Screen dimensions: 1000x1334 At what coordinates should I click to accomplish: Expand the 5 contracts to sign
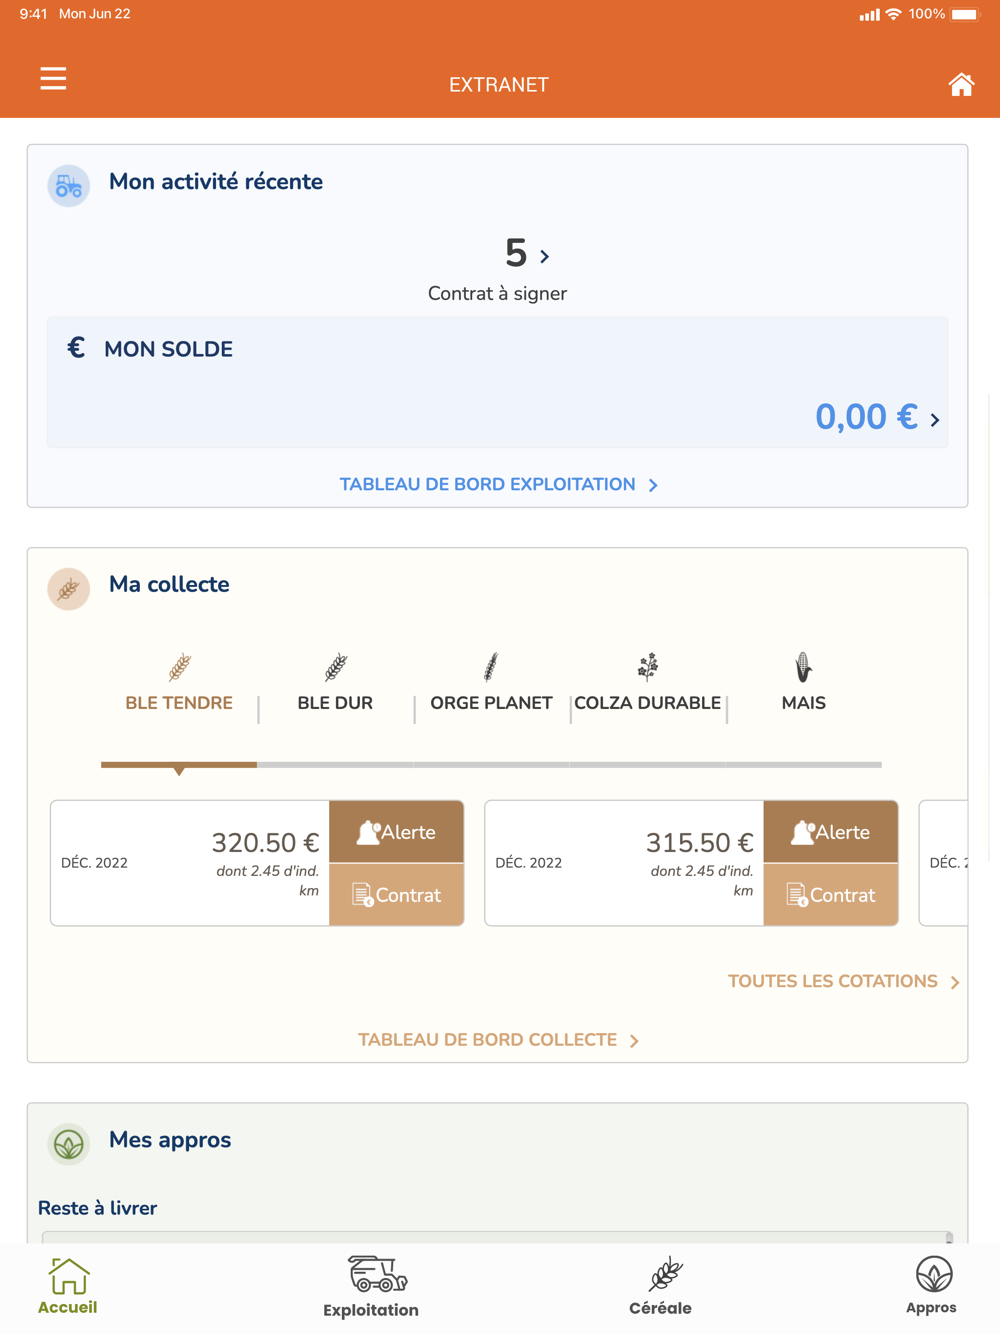pos(526,255)
